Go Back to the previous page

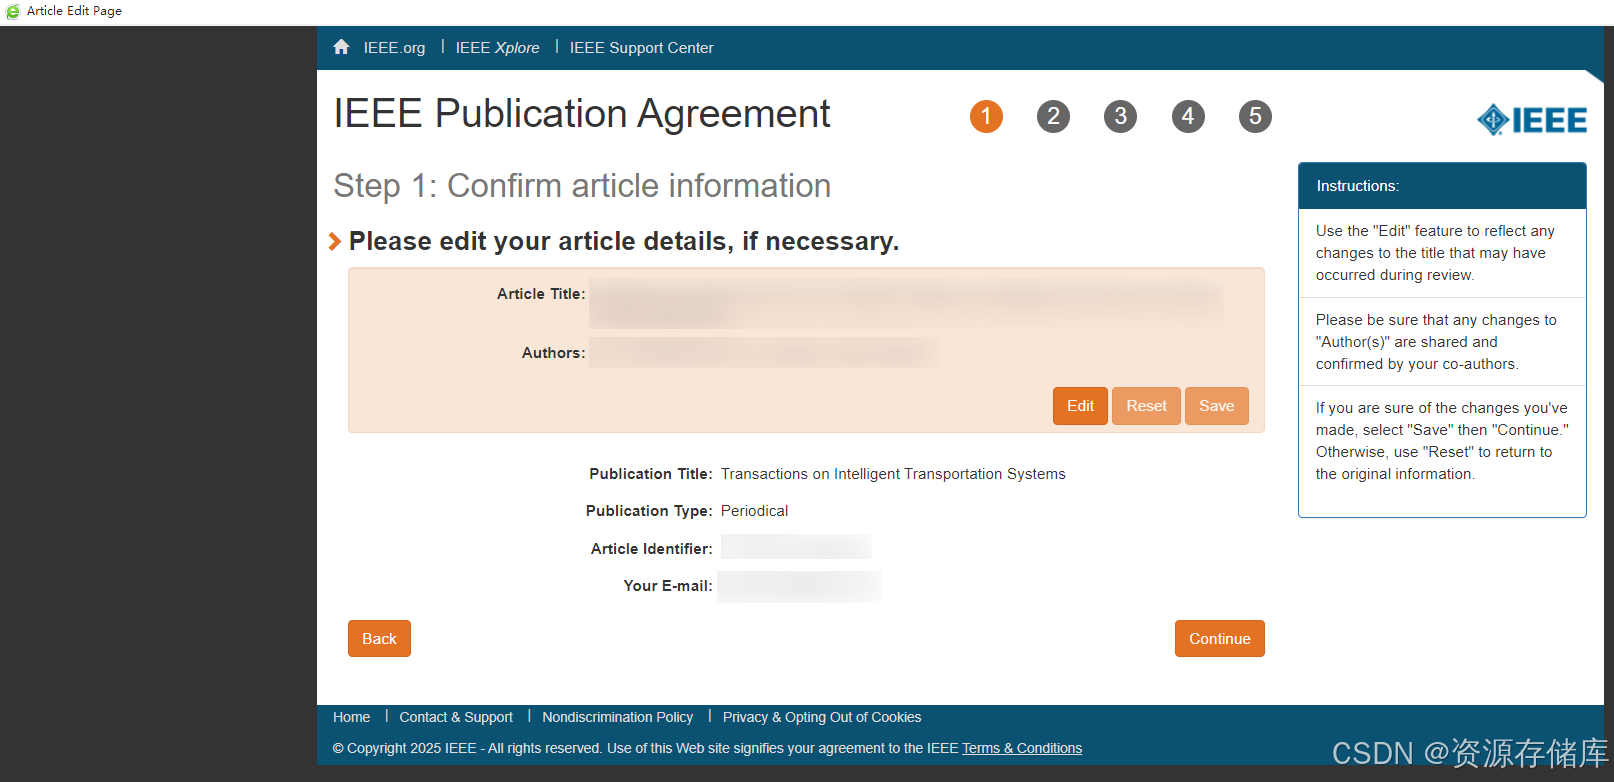pyautogui.click(x=379, y=639)
